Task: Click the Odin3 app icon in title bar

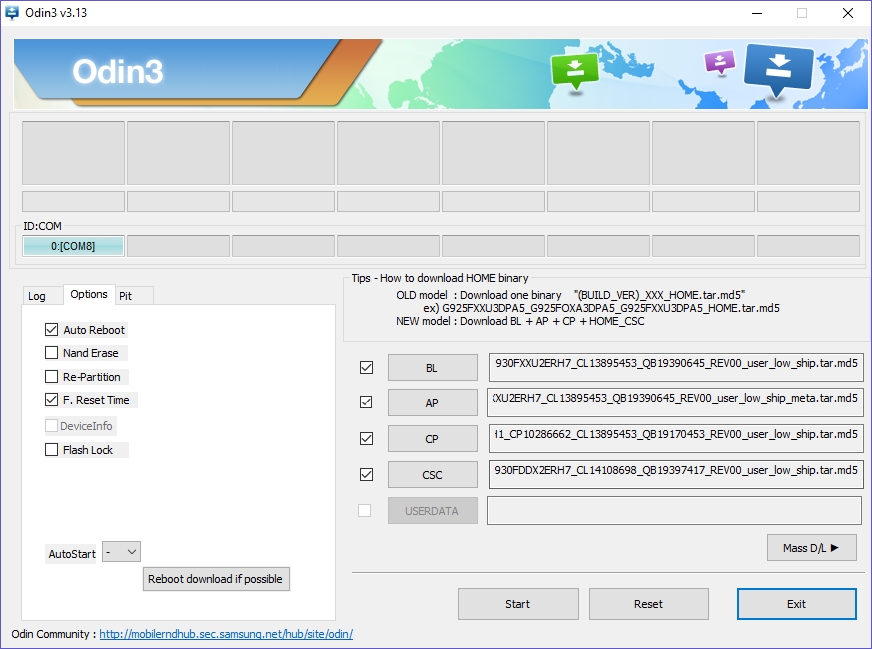Action: click(x=12, y=13)
